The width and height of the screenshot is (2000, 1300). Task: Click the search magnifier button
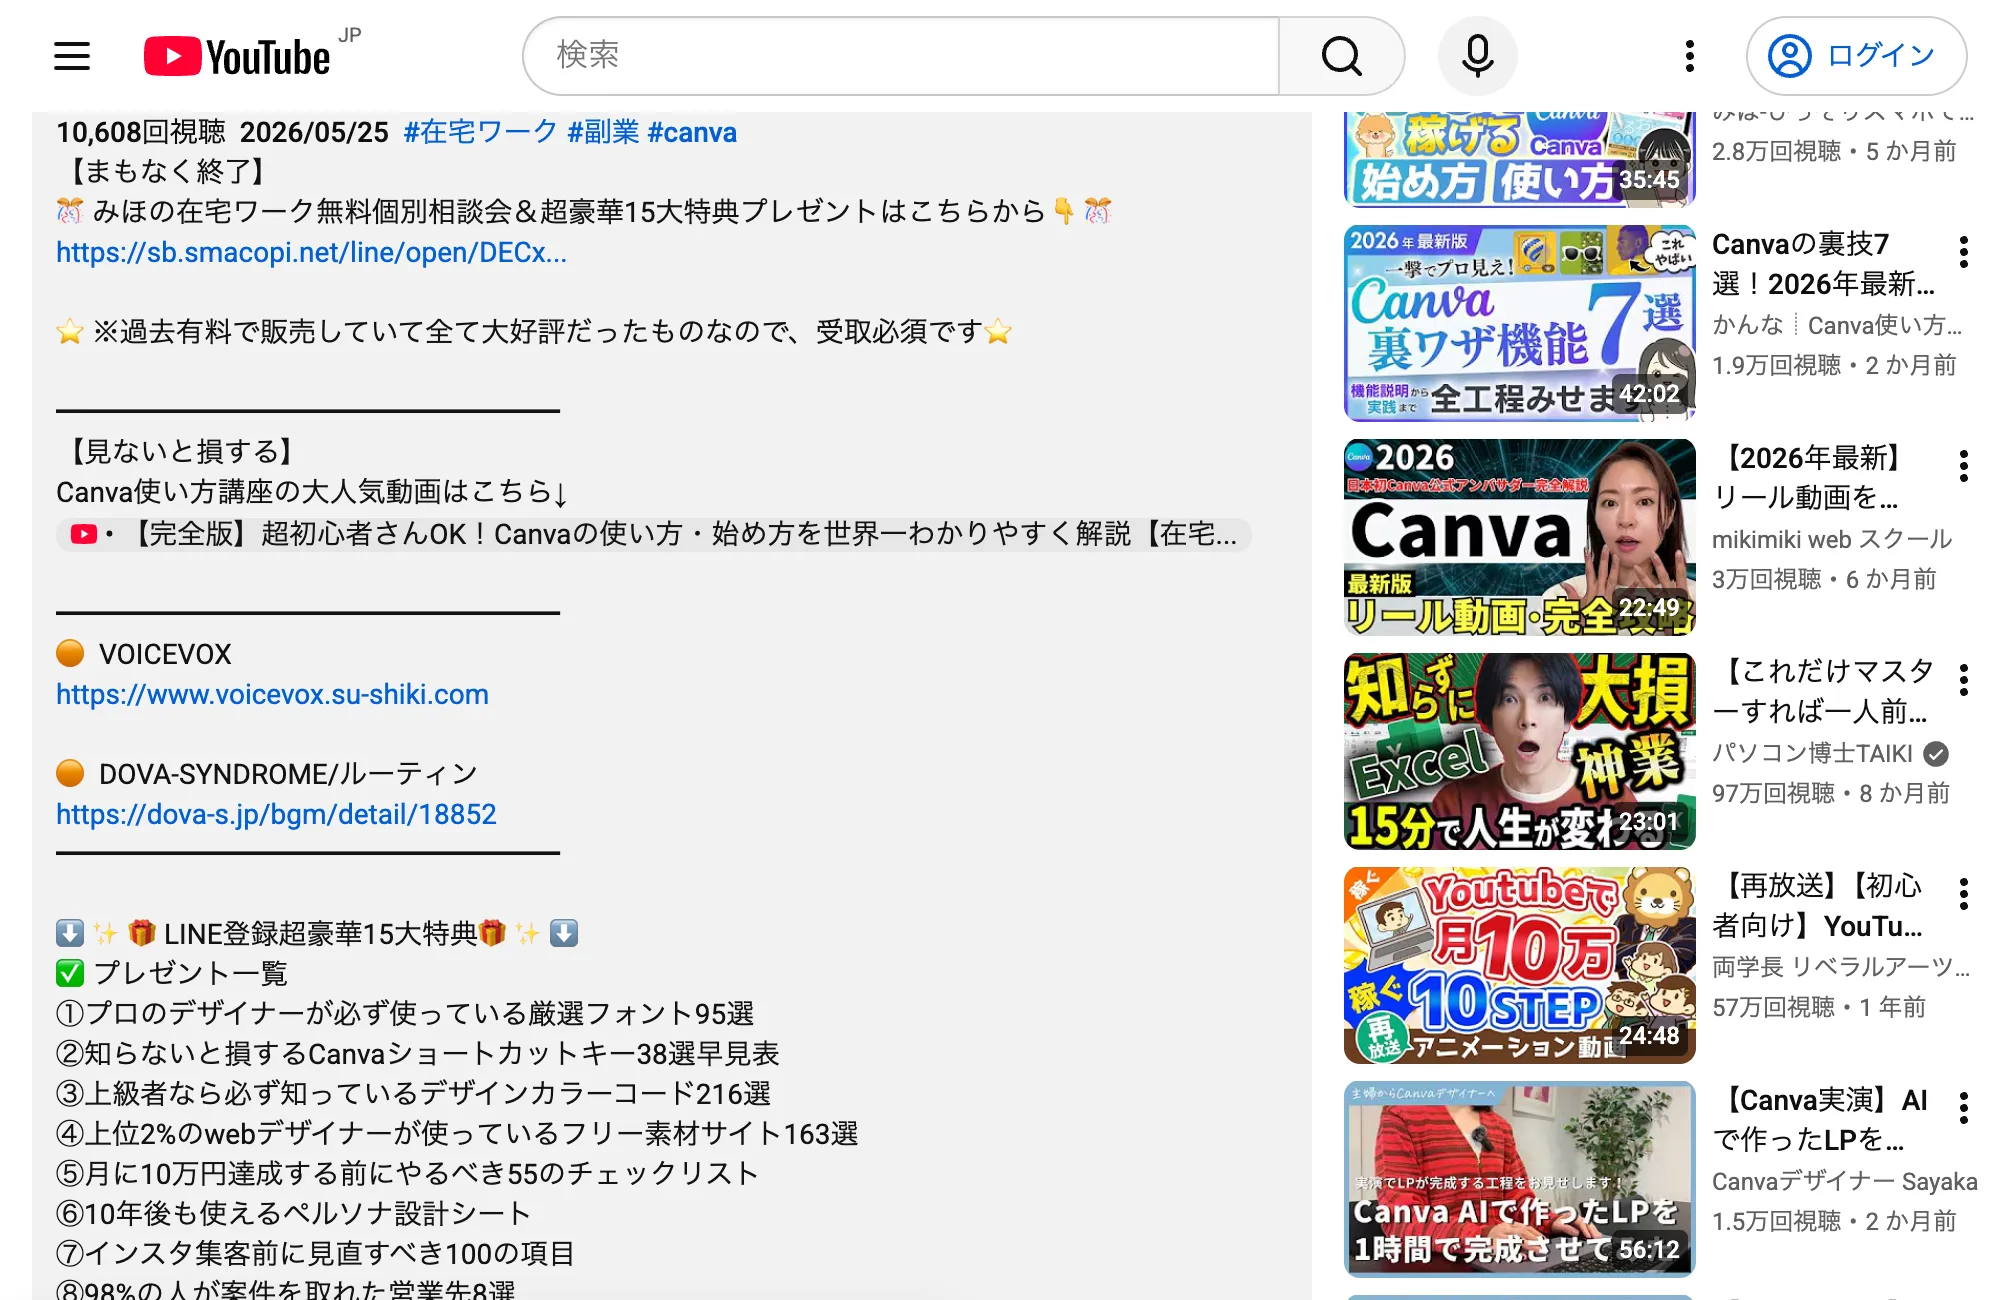pos(1342,56)
